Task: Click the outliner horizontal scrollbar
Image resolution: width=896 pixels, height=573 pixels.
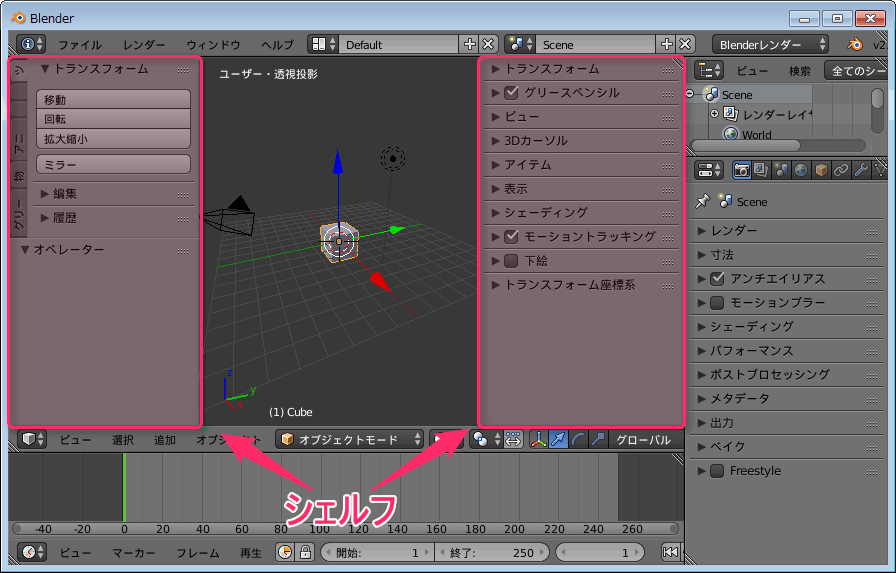Action: tap(777, 145)
